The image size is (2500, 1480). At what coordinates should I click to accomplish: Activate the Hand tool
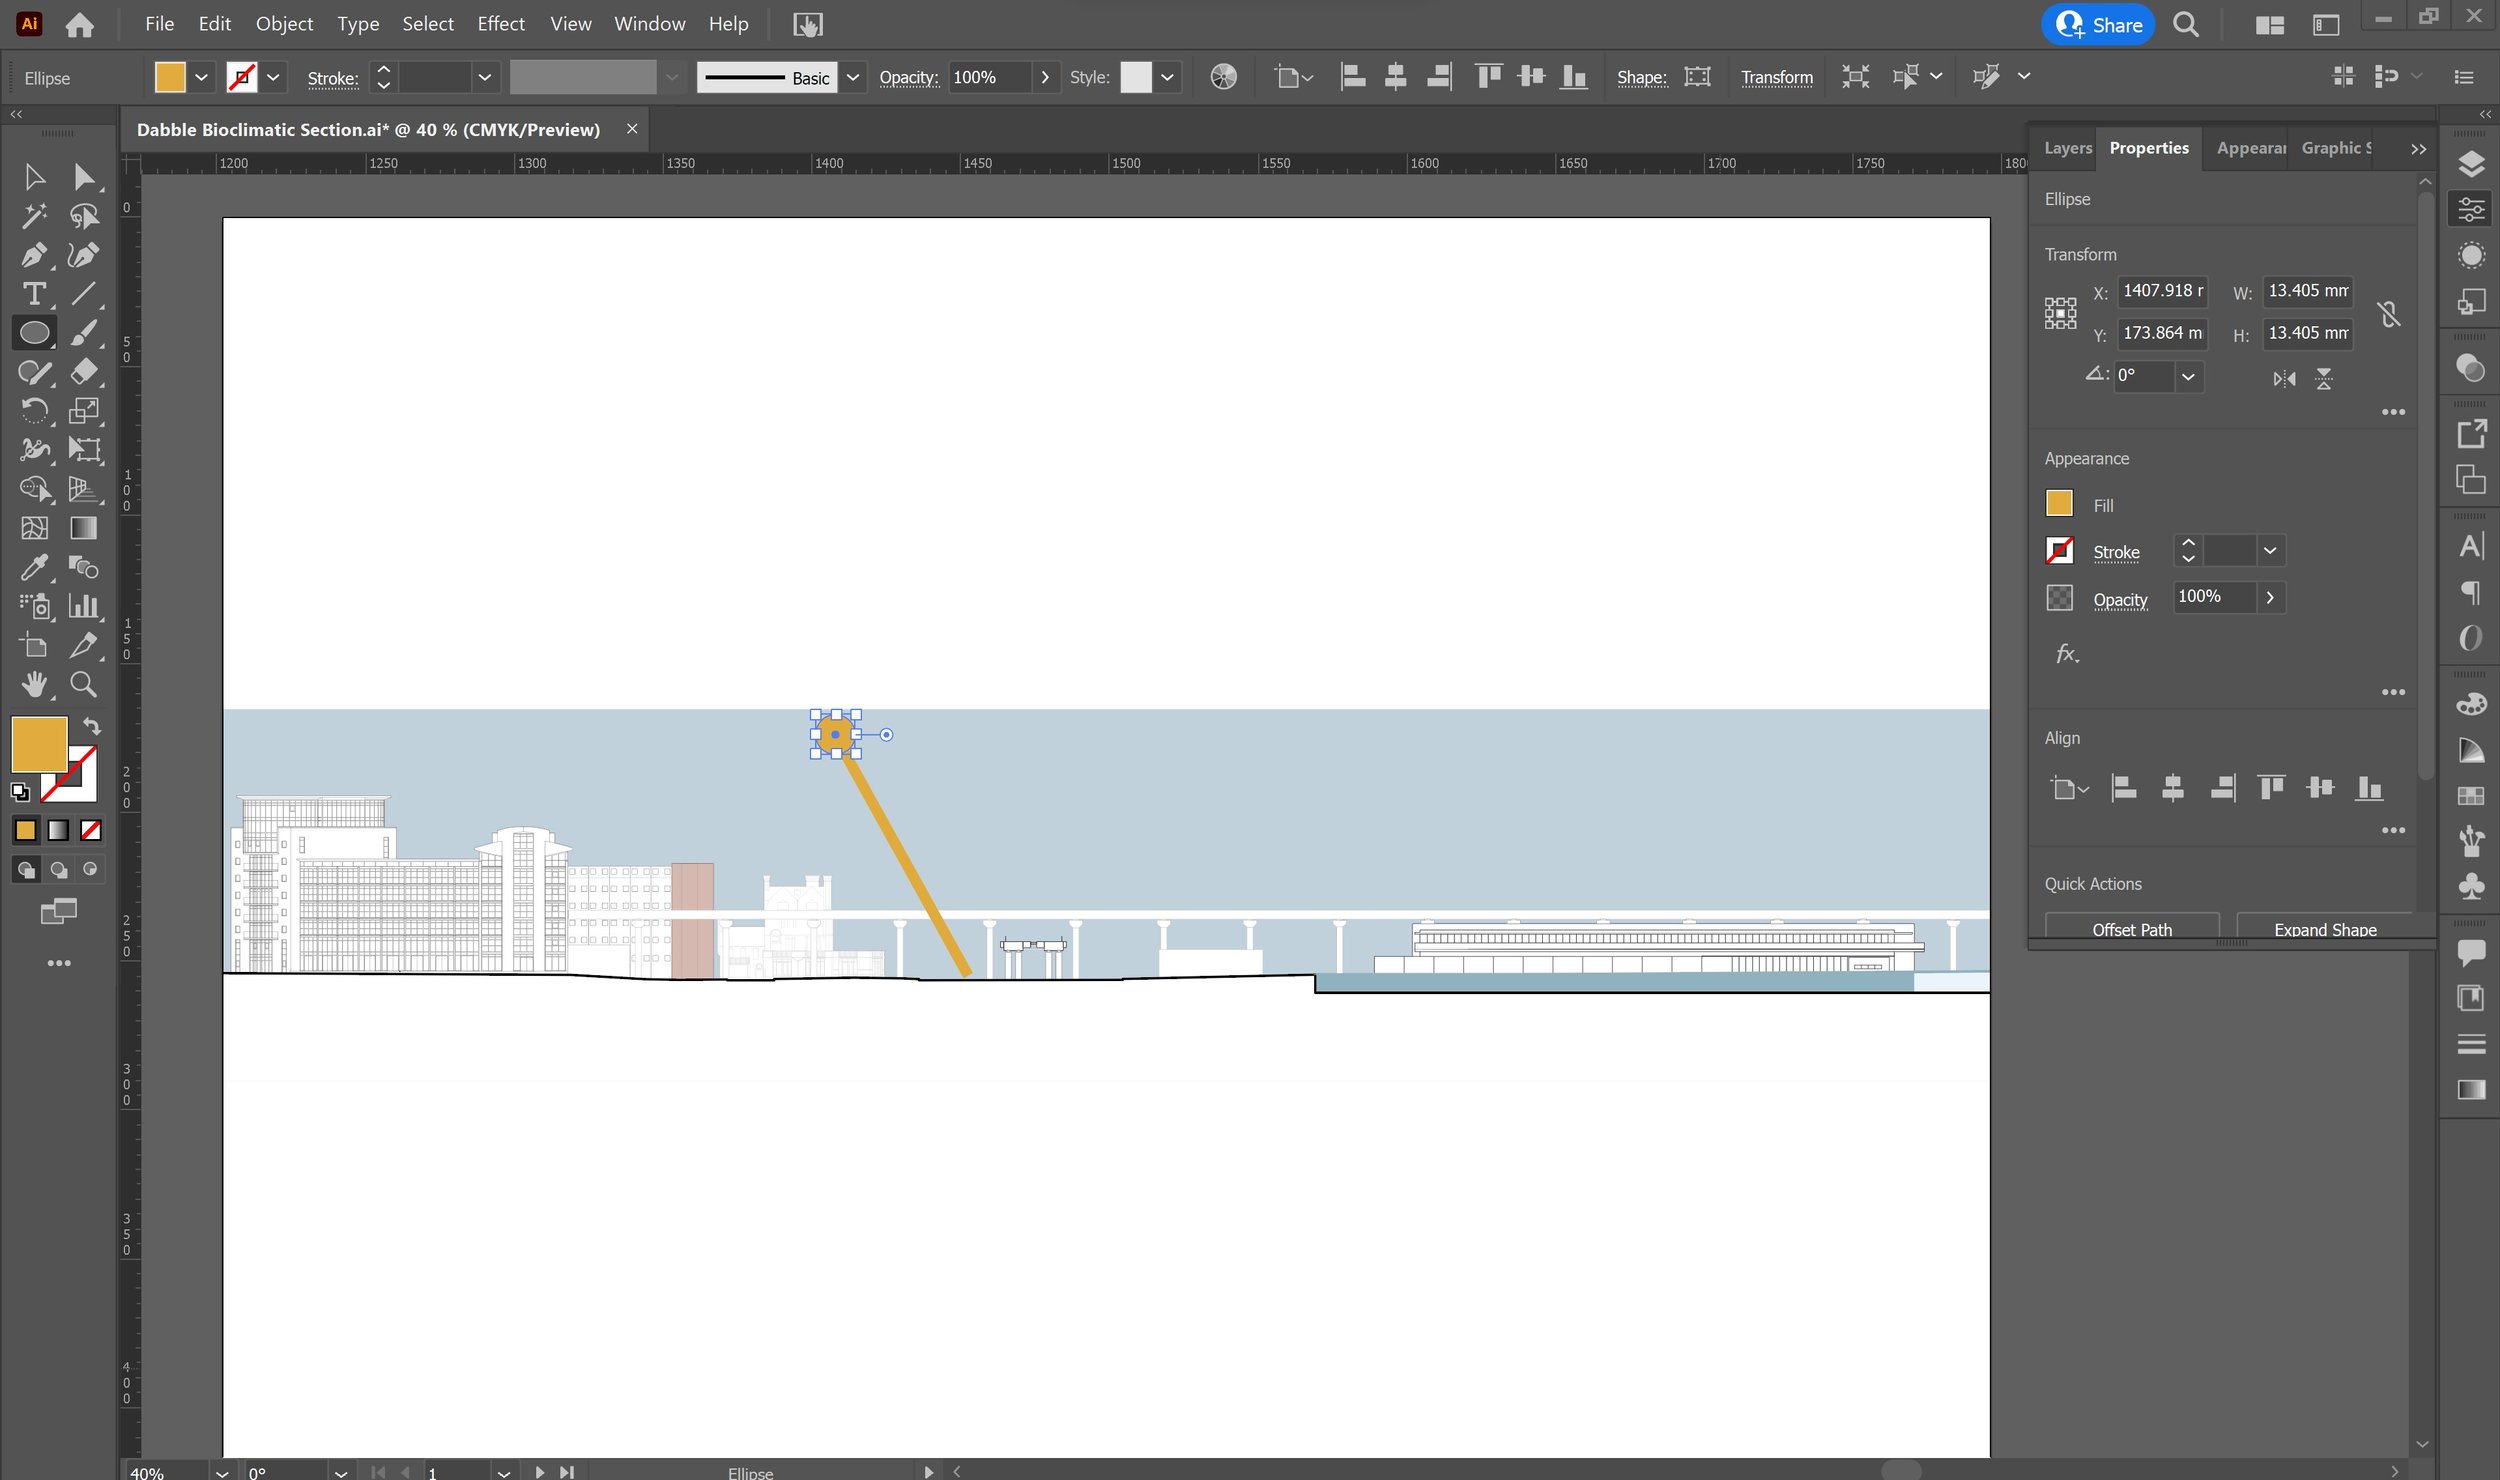34,685
